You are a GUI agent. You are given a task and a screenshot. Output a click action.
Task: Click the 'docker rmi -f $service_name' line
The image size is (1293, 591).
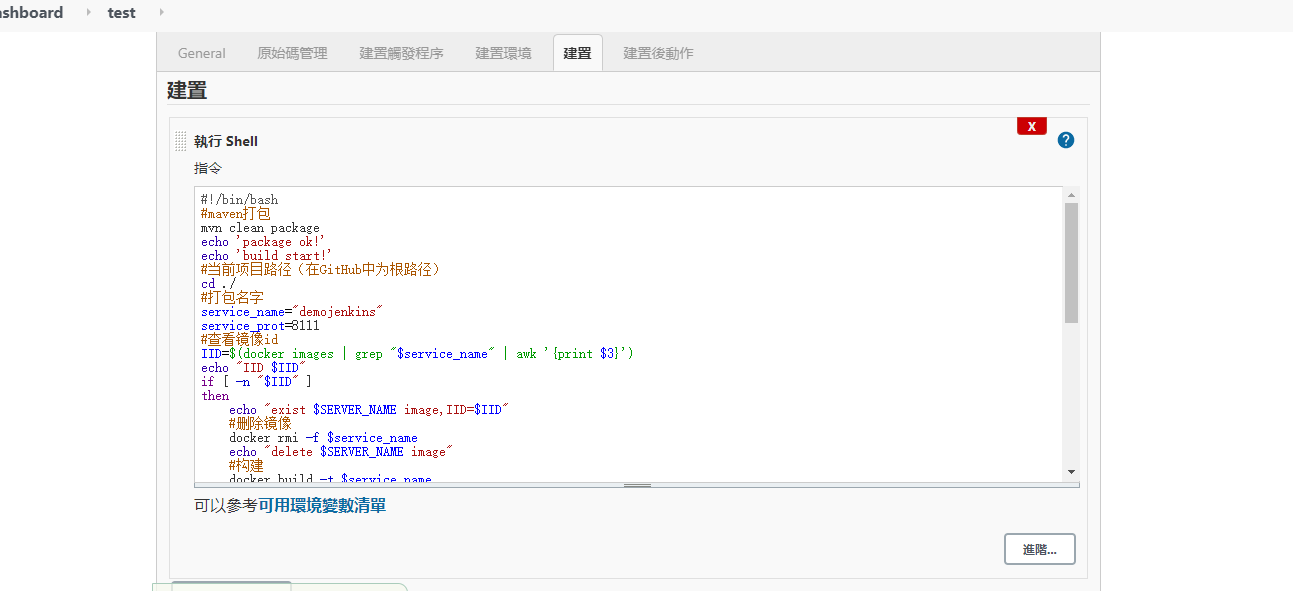click(x=323, y=438)
